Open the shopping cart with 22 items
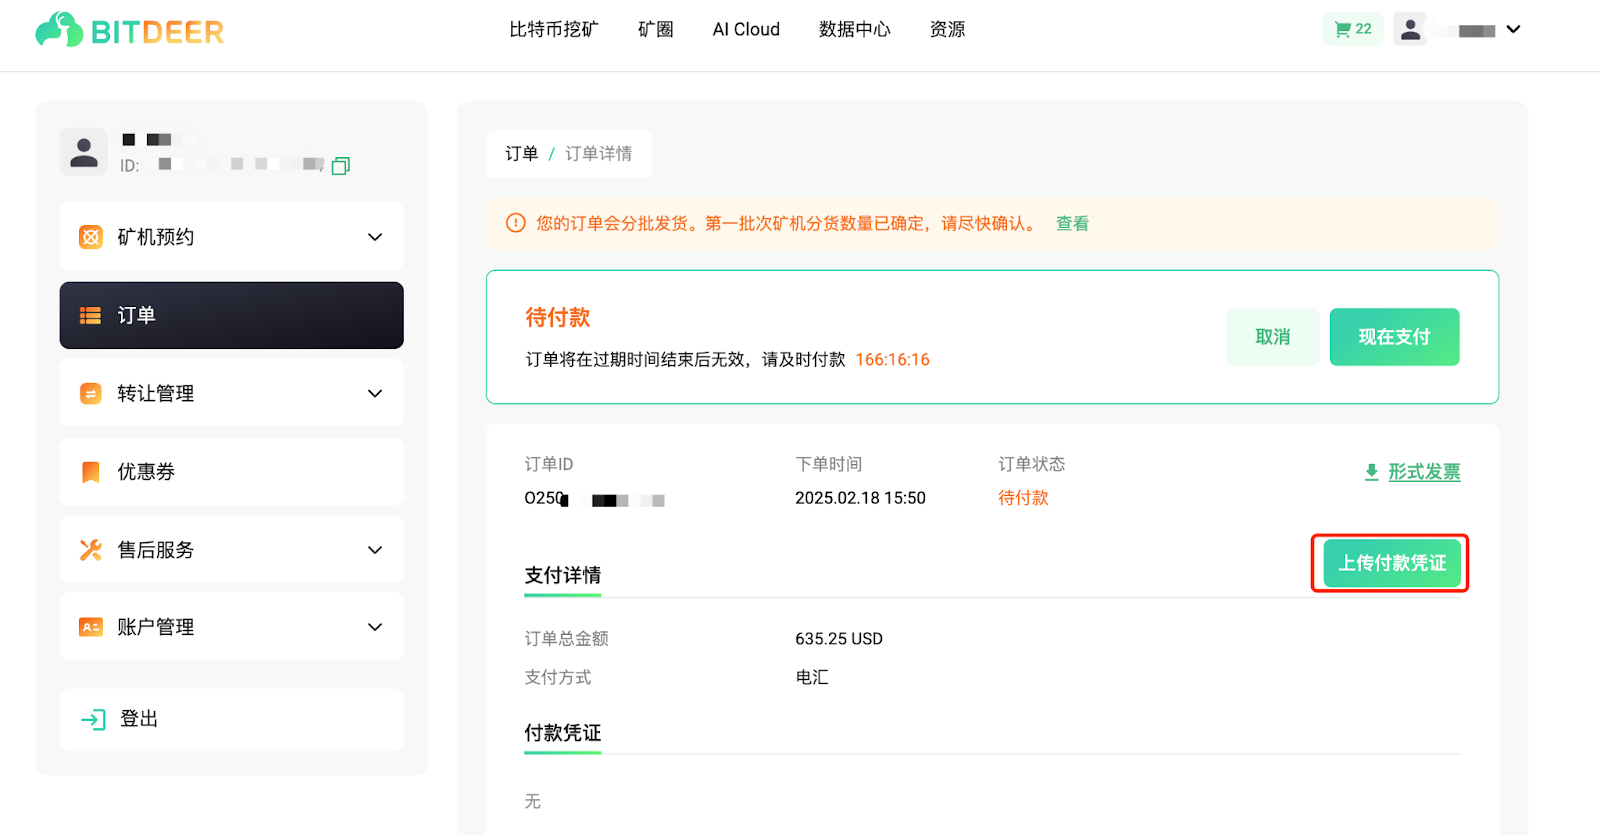Image resolution: width=1600 pixels, height=835 pixels. coord(1352,29)
